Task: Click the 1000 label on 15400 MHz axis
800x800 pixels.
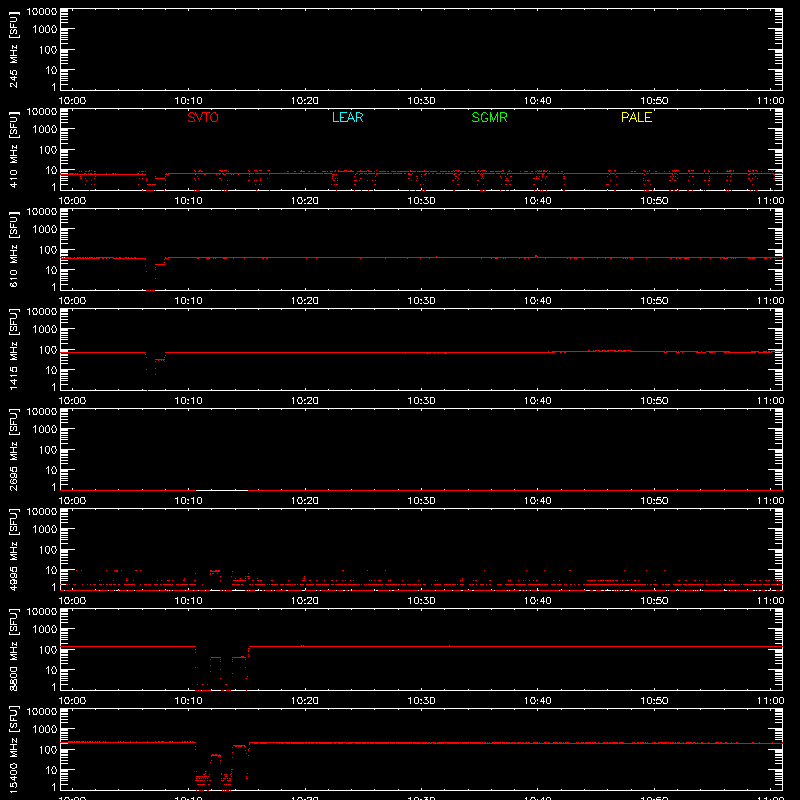Action: pos(45,730)
